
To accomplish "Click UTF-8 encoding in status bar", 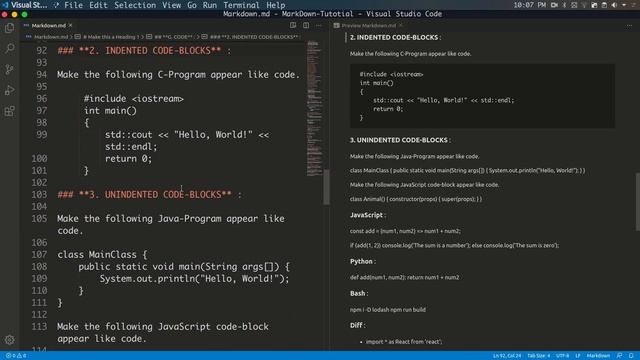I will point(562,356).
